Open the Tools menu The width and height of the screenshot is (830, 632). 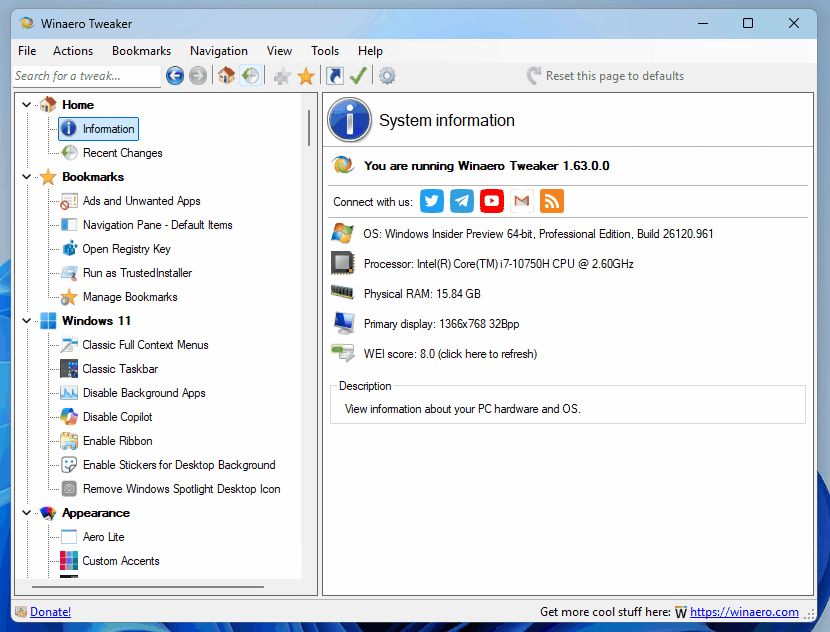click(324, 51)
